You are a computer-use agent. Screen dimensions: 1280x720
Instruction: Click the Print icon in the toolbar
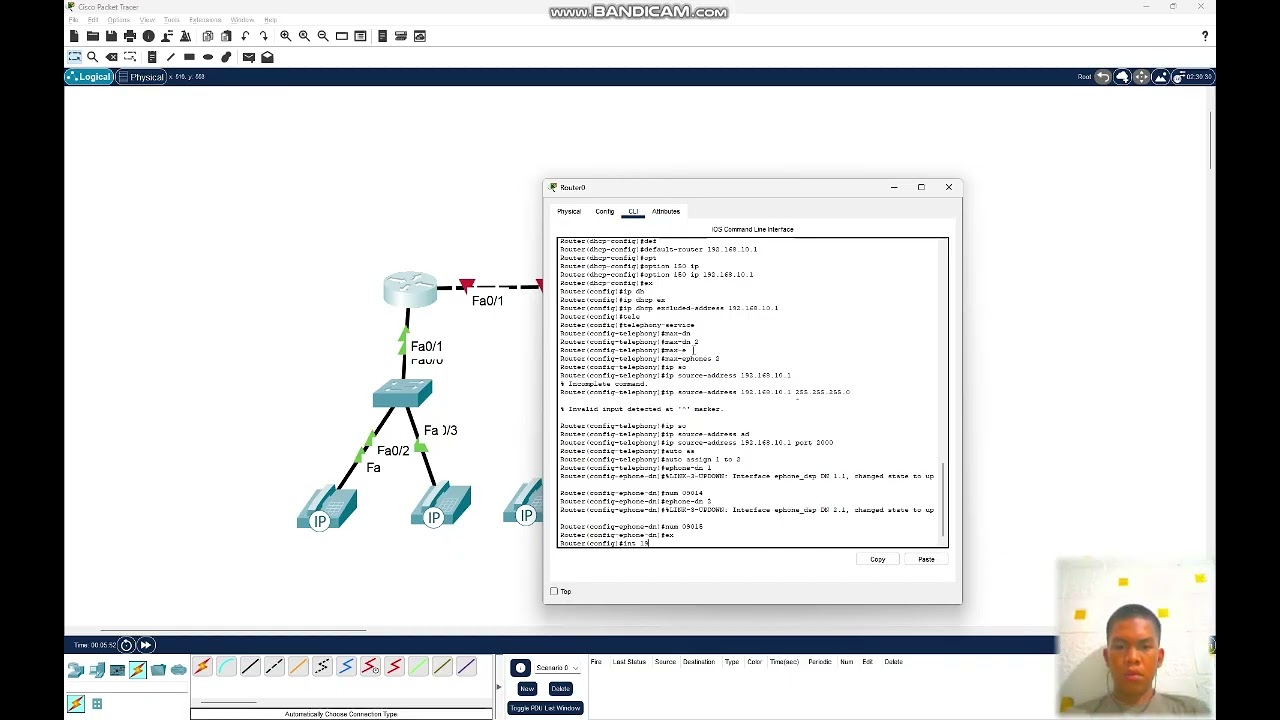[x=130, y=36]
